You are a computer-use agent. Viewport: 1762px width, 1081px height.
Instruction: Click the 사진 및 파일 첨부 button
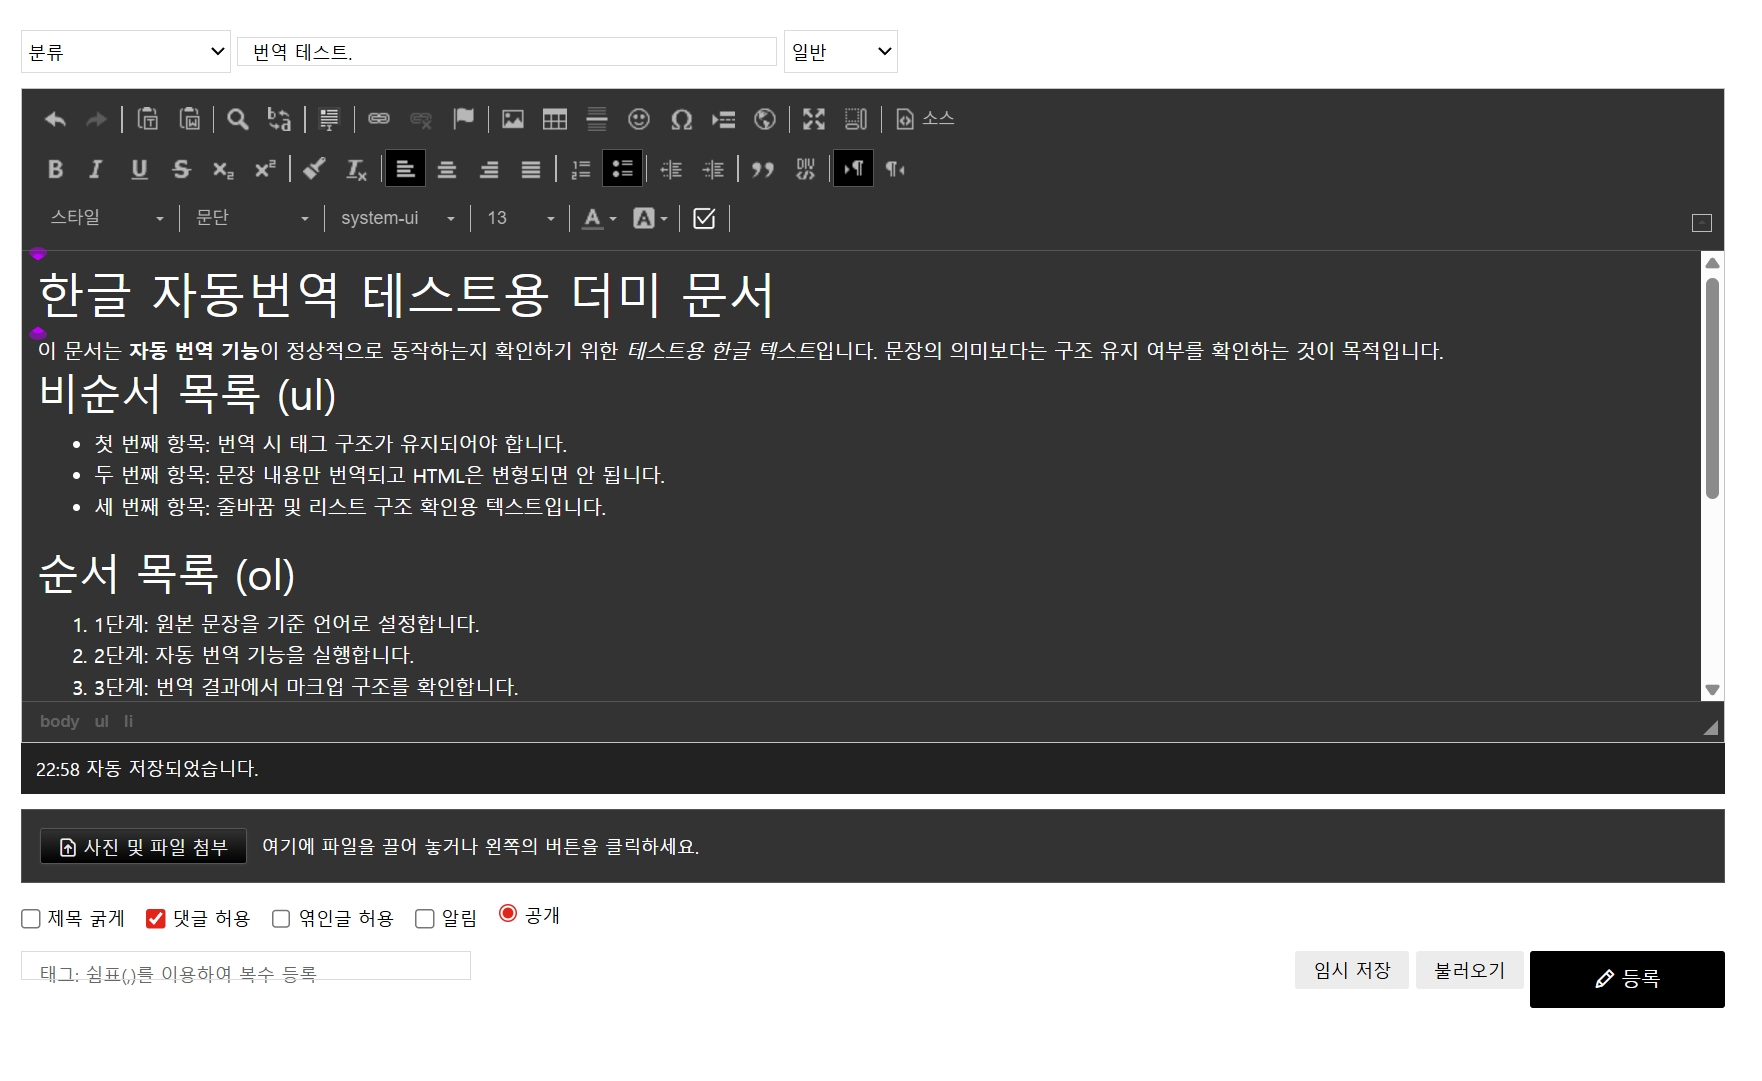pyautogui.click(x=143, y=847)
